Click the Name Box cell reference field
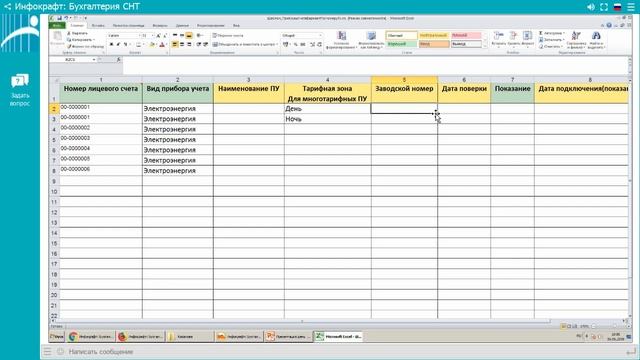 coord(70,60)
